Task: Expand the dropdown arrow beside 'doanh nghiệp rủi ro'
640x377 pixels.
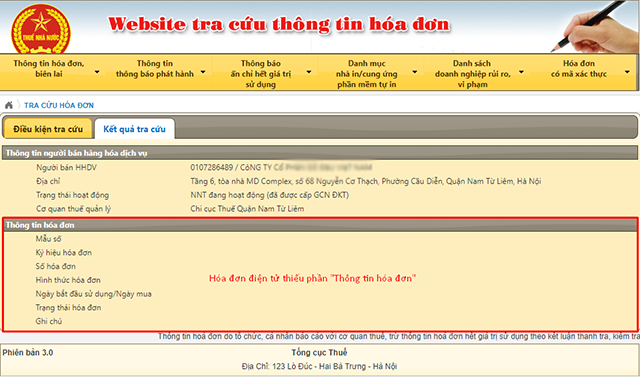Action: [521, 72]
